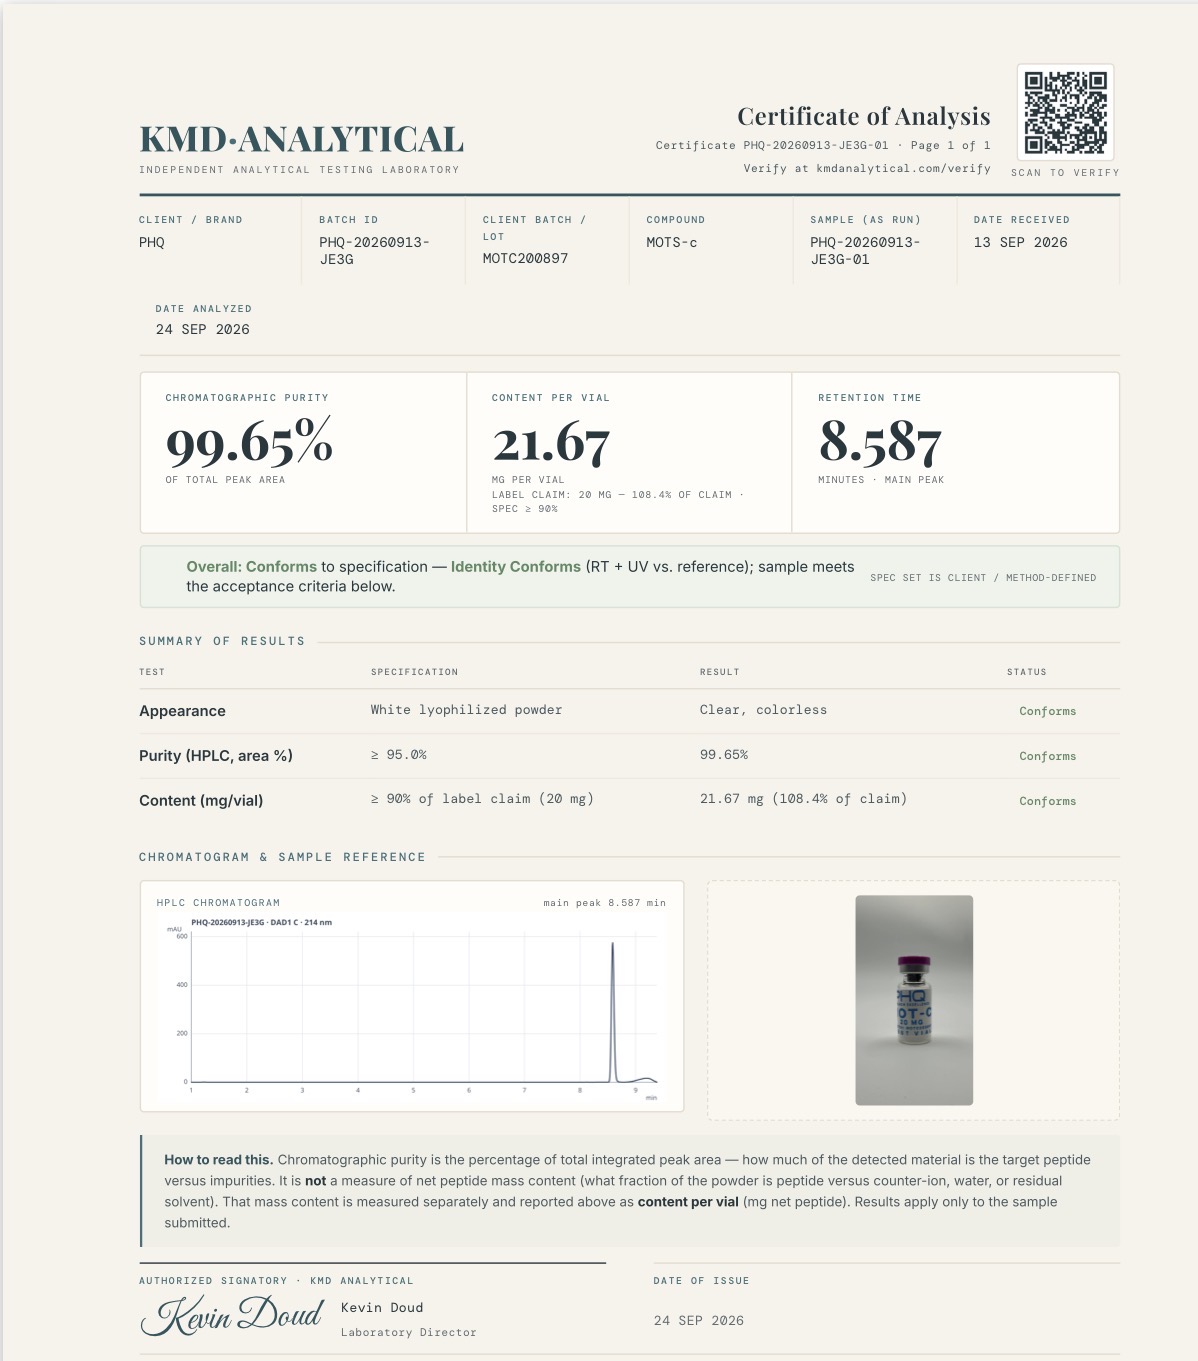Select the ≥ 95.0% specification

pyautogui.click(x=399, y=755)
